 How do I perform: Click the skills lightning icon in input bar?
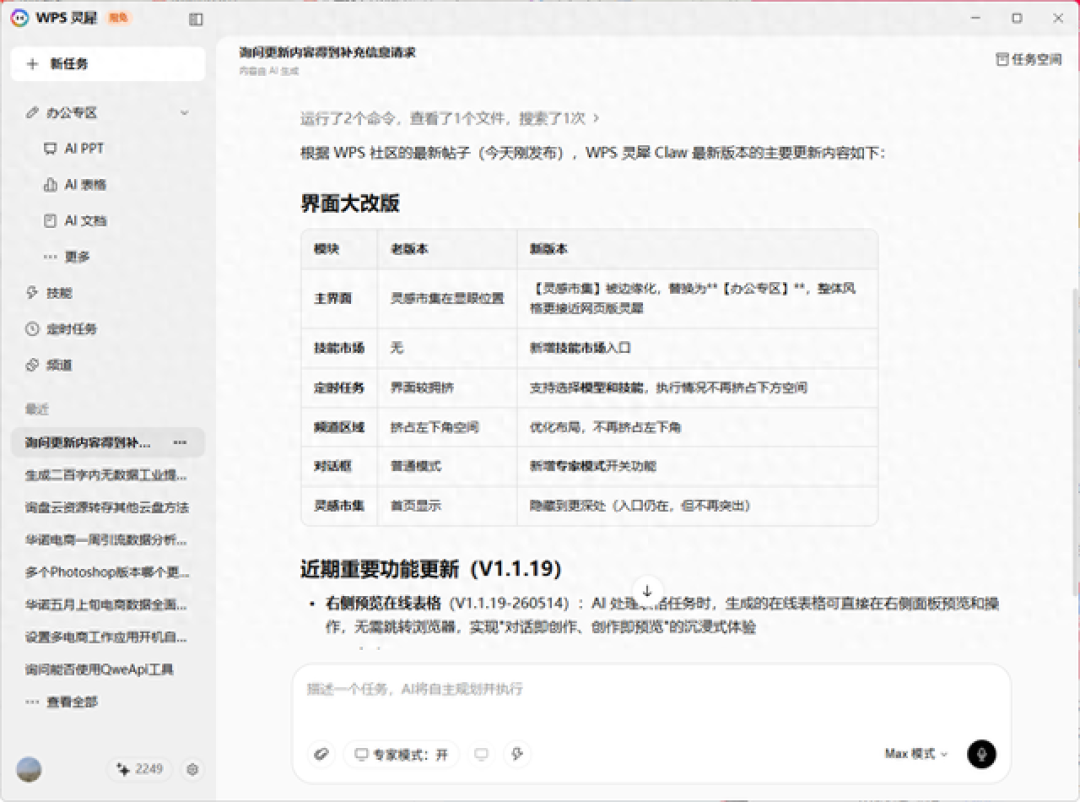517,754
